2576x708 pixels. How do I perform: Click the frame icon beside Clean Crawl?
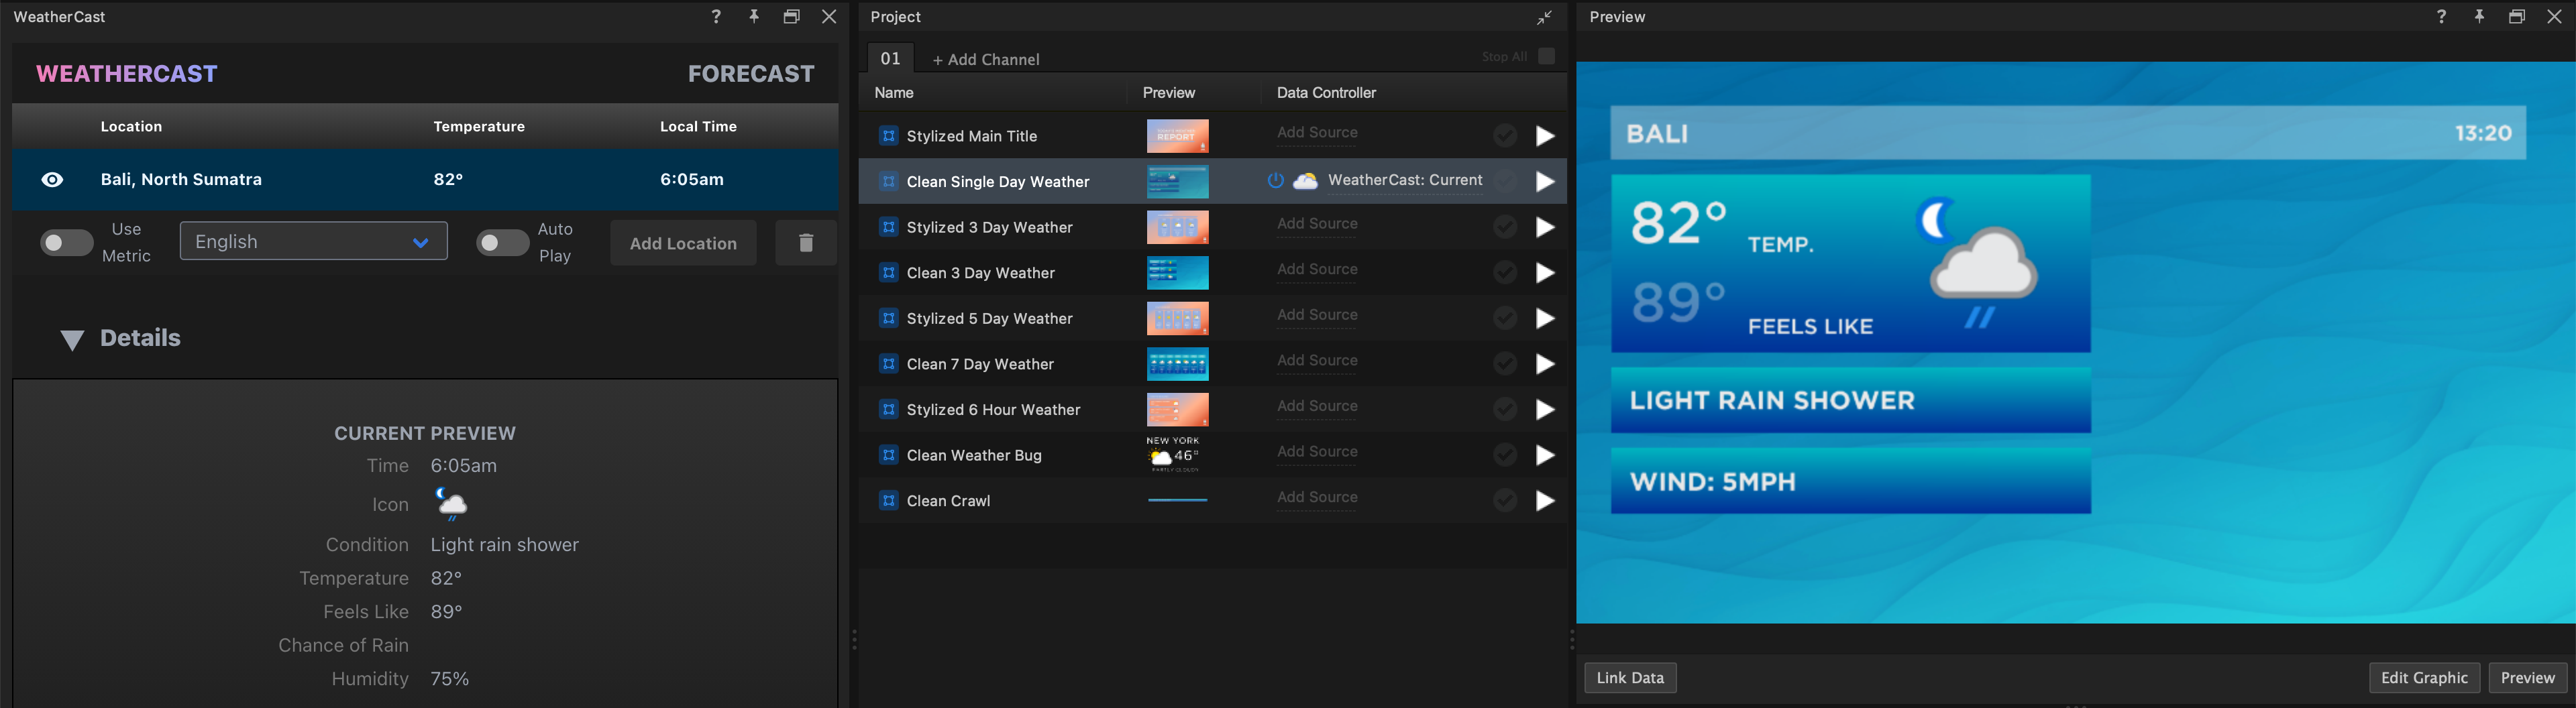click(888, 500)
